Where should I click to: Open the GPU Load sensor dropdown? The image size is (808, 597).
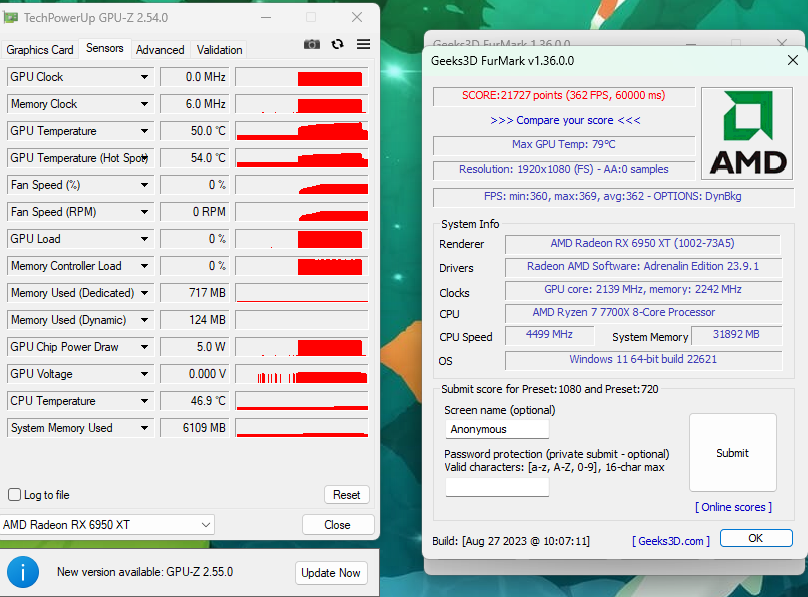tap(144, 239)
